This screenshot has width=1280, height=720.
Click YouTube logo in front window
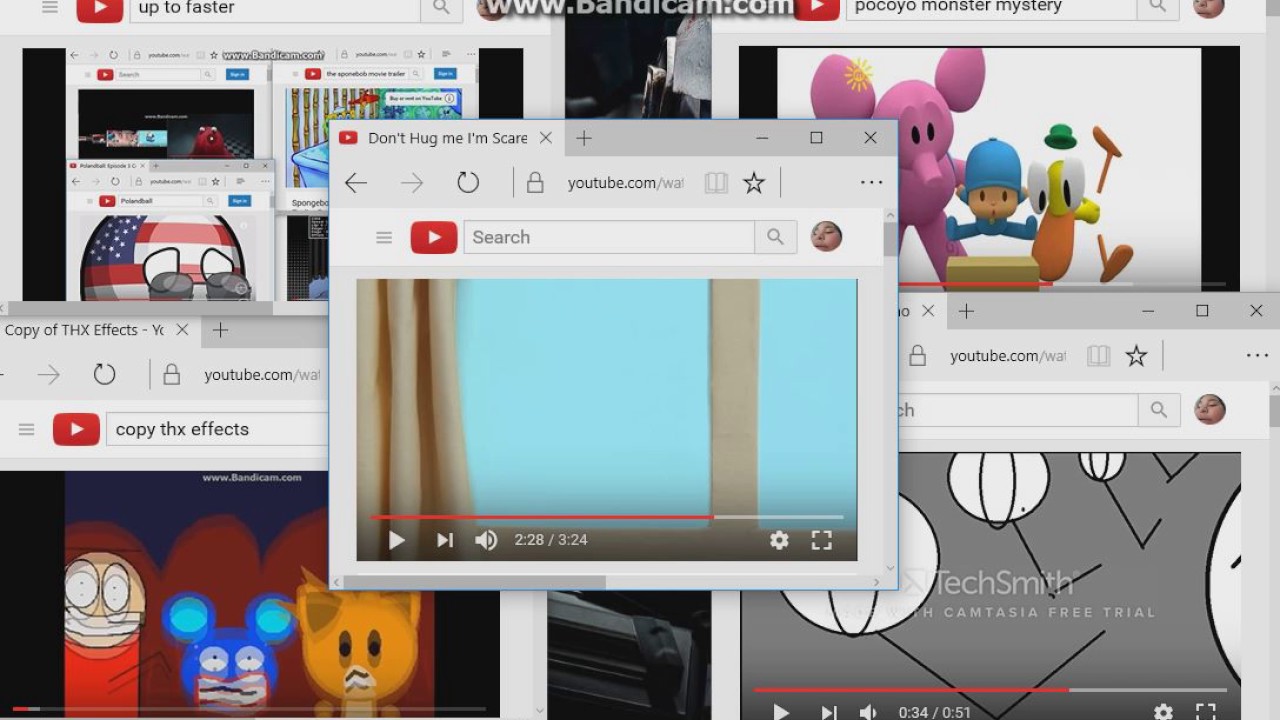tap(434, 237)
